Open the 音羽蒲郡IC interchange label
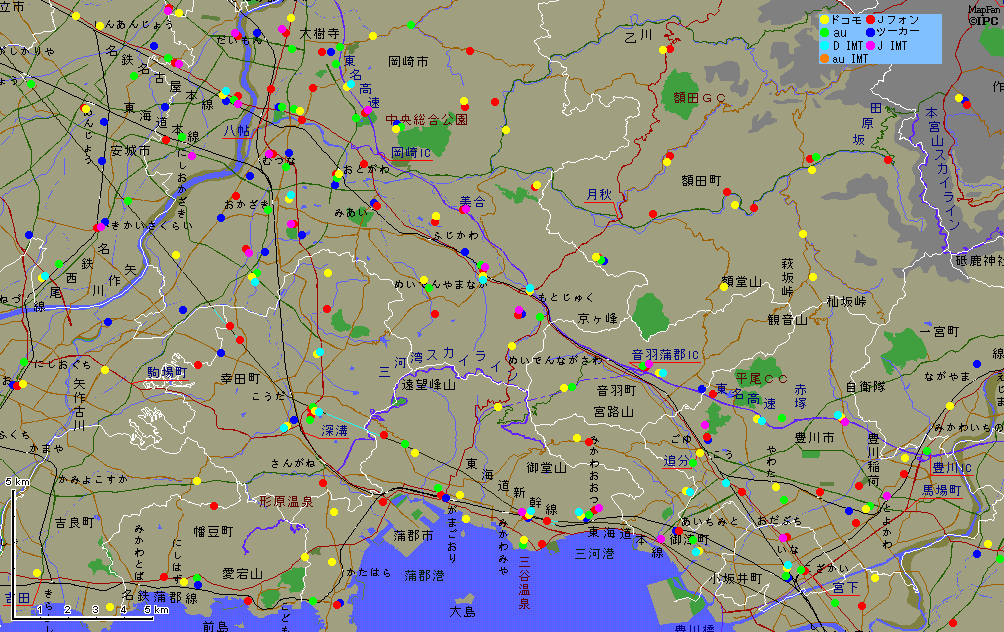The width and height of the screenshot is (1004, 632). [x=665, y=355]
